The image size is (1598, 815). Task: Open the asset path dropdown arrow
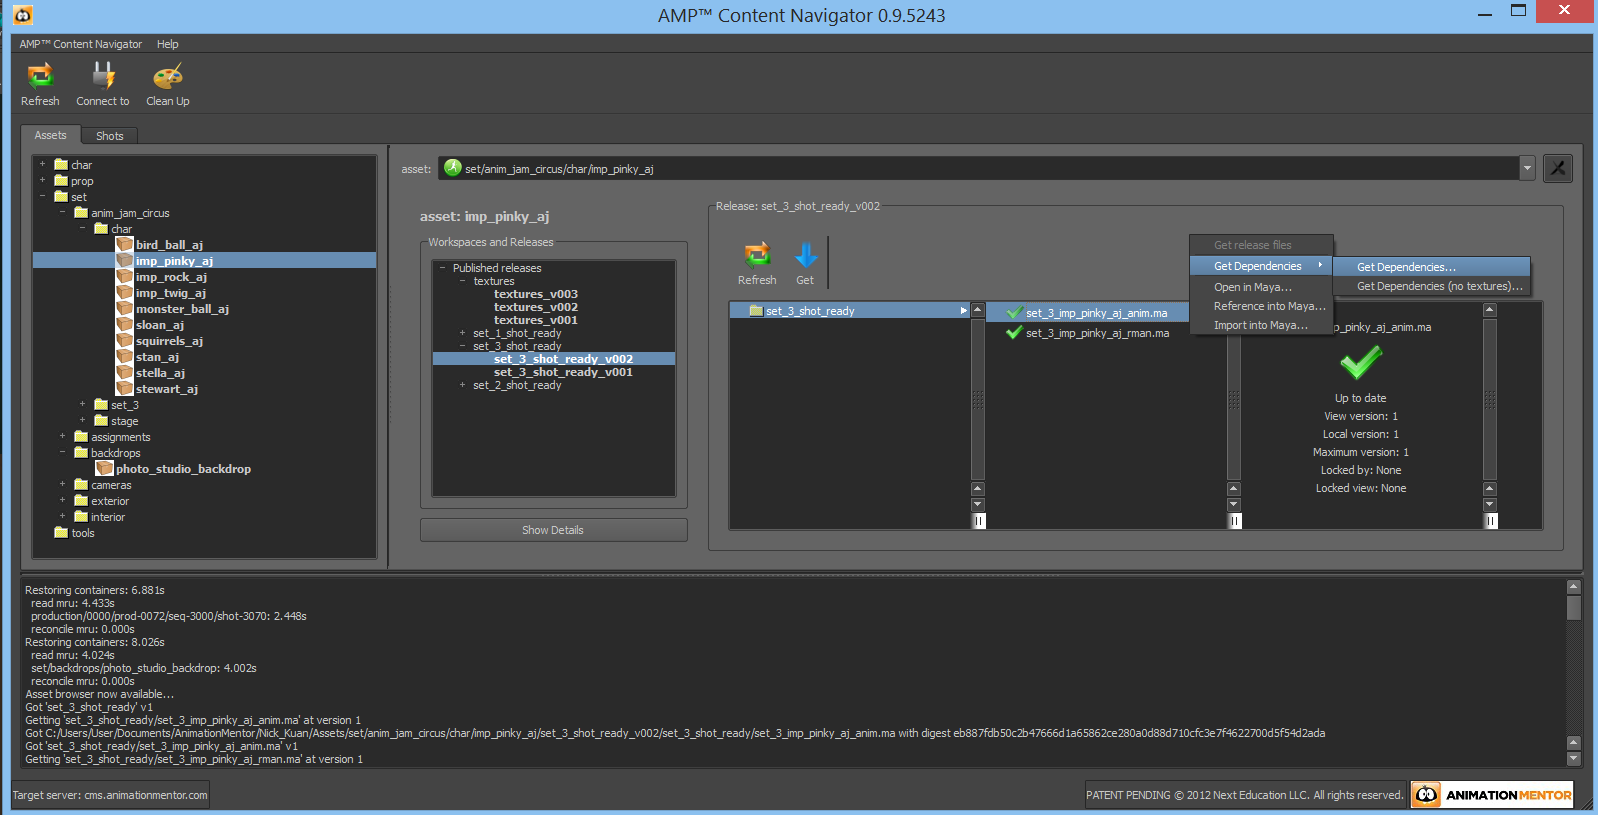pyautogui.click(x=1526, y=168)
